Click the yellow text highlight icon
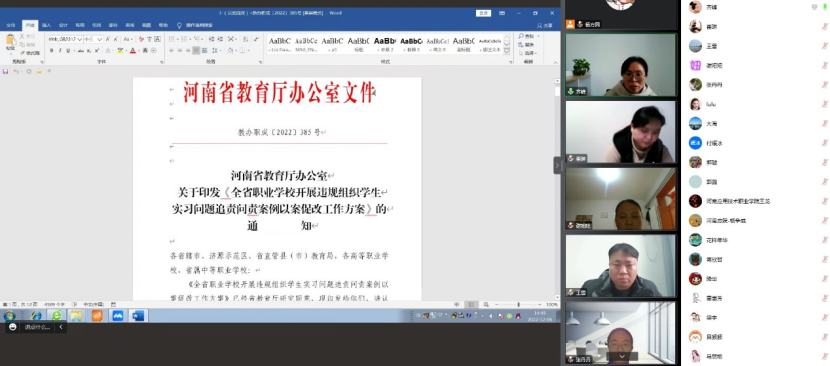The image size is (830, 366). 120,51
